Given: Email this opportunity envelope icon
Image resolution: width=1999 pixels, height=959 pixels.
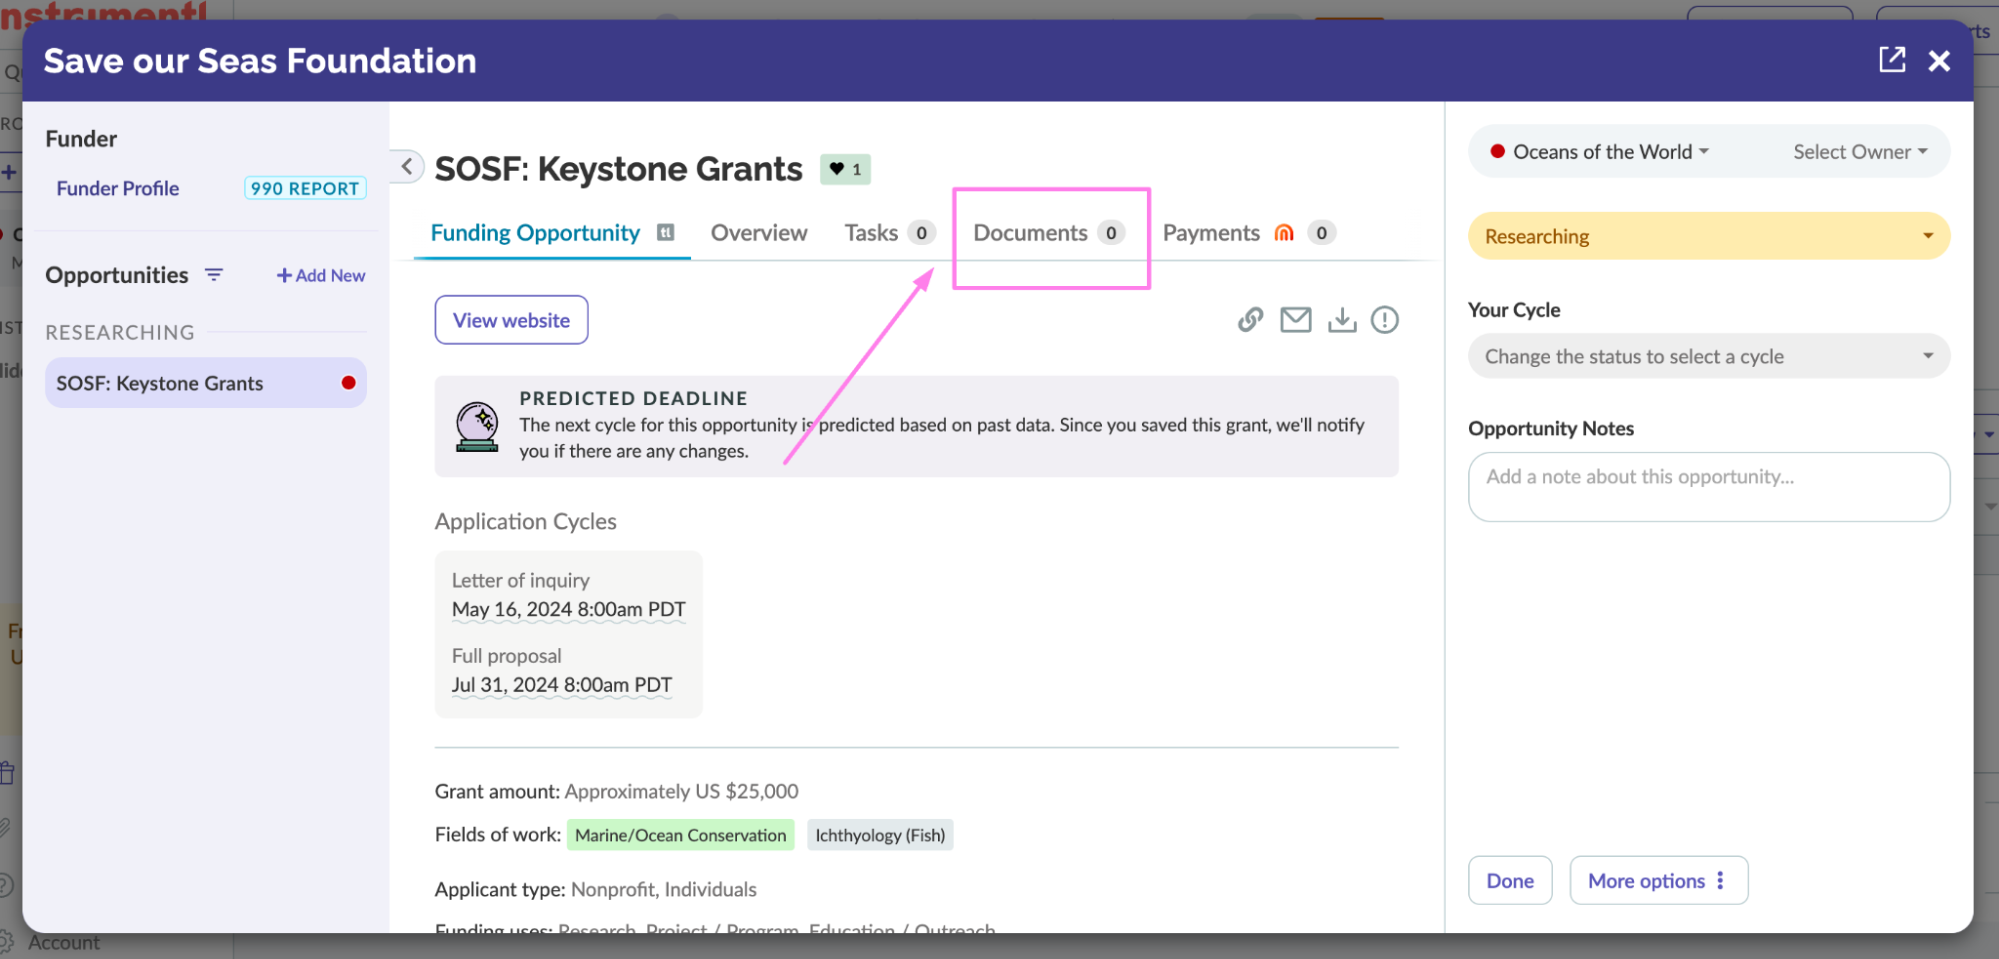Looking at the screenshot, I should (x=1296, y=320).
